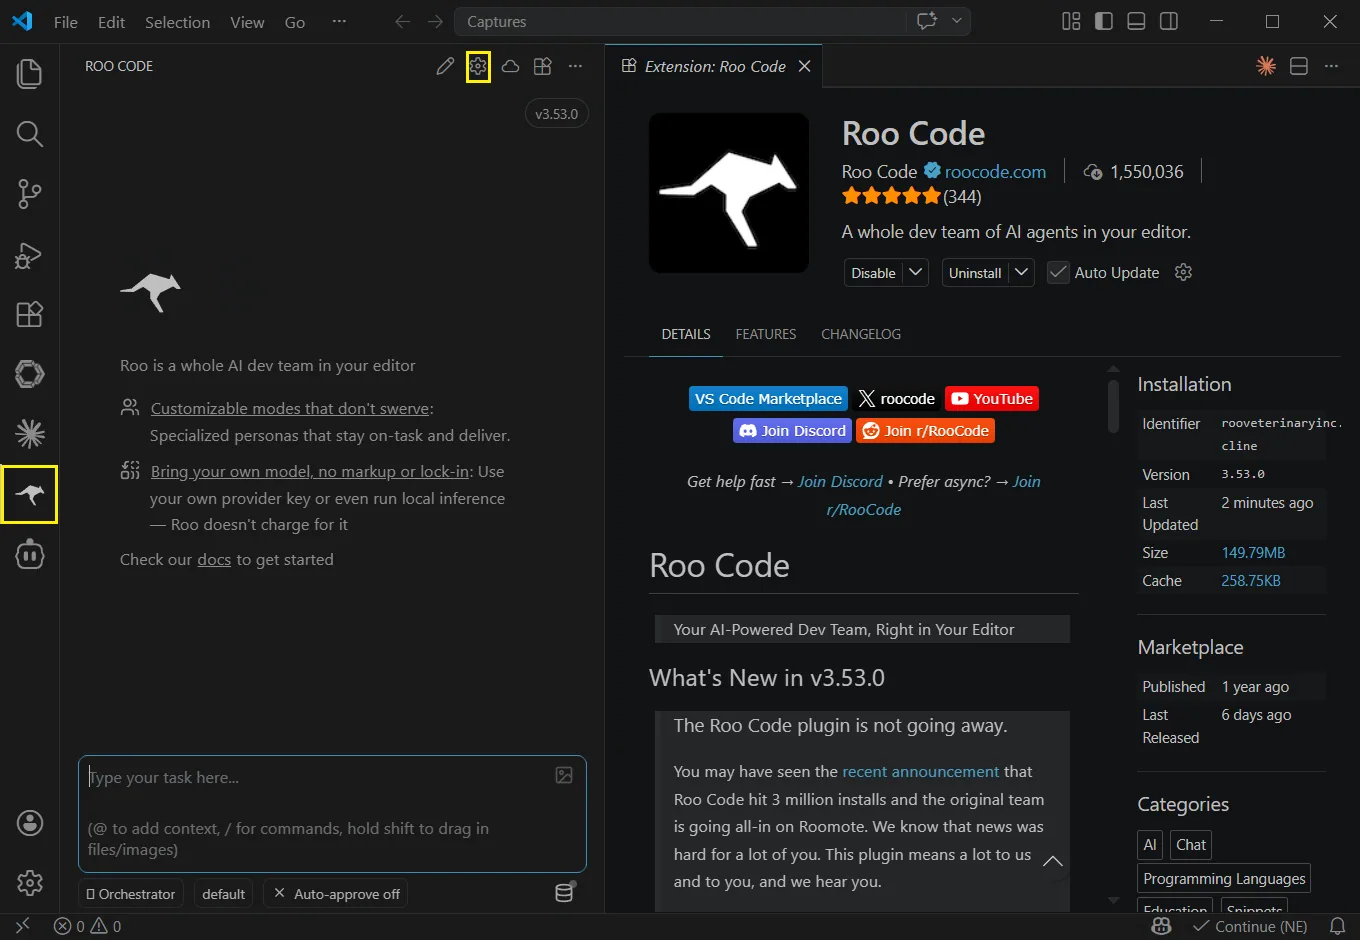The image size is (1360, 940).
Task: Go back with the title bar arrow
Action: 402,22
